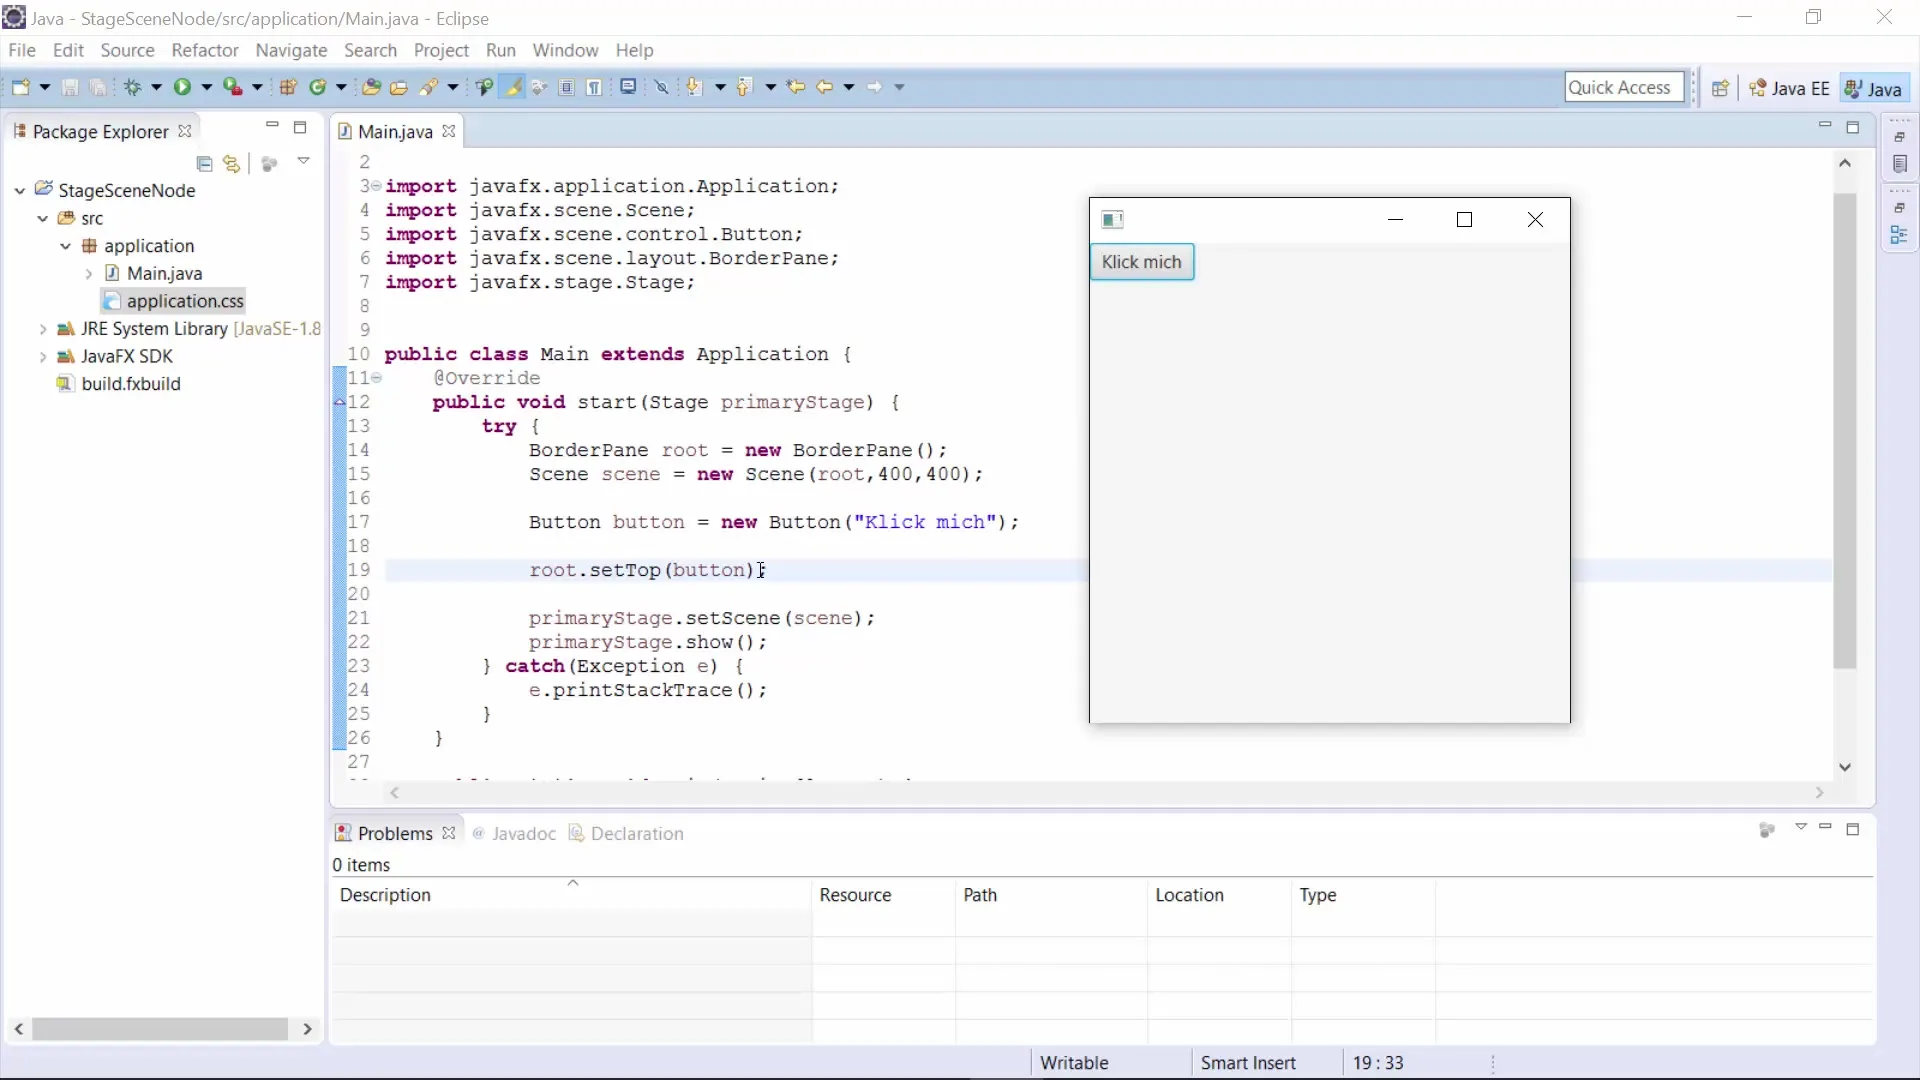Expand the JavaFX SDK node
The image size is (1920, 1080).
tap(43, 356)
